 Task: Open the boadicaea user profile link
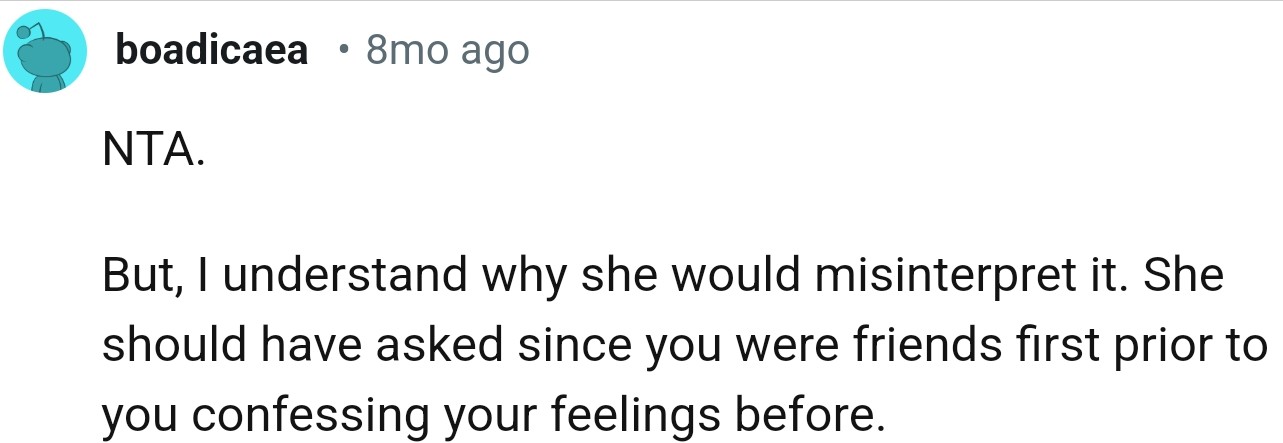[212, 51]
